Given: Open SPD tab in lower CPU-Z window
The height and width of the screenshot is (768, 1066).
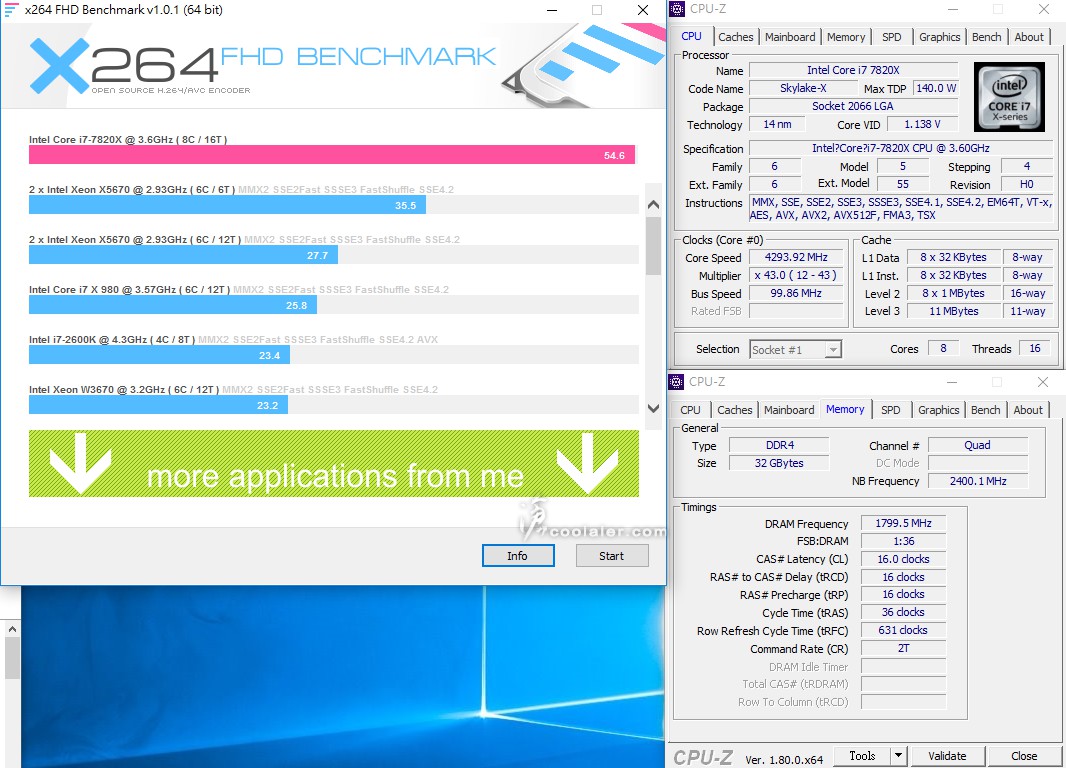Looking at the screenshot, I should (x=891, y=410).
